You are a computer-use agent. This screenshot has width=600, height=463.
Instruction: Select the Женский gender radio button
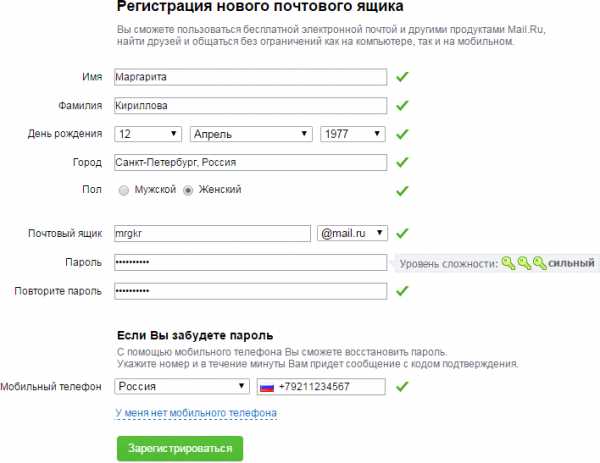[188, 190]
